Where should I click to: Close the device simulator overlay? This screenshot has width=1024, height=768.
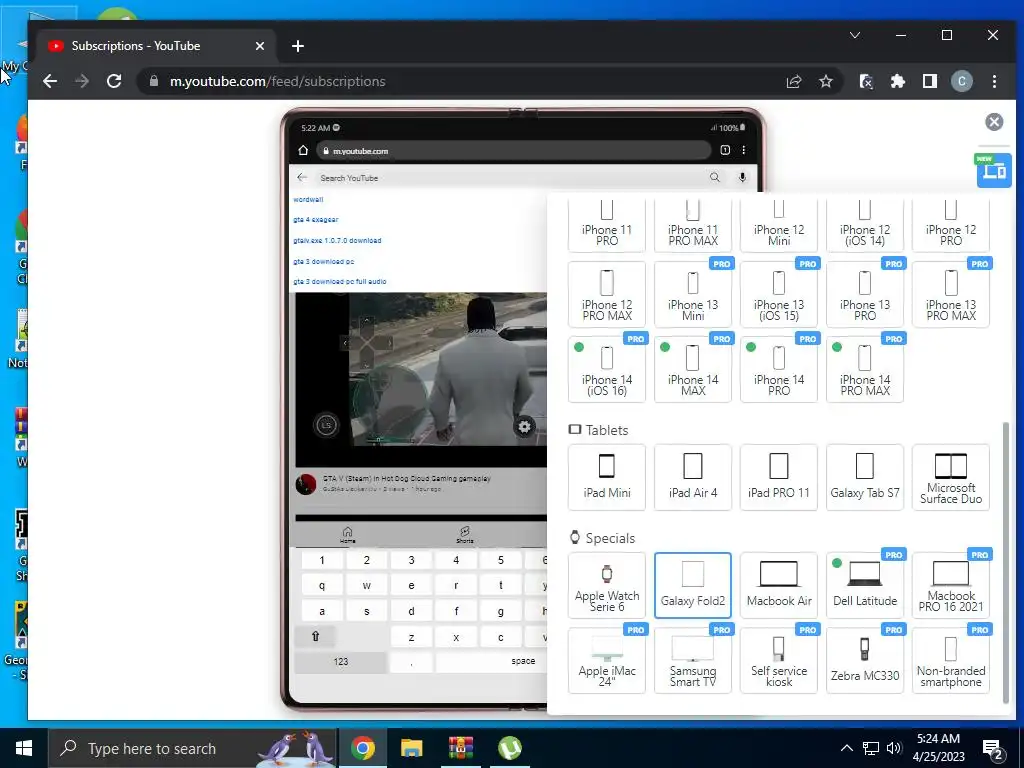coord(994,121)
